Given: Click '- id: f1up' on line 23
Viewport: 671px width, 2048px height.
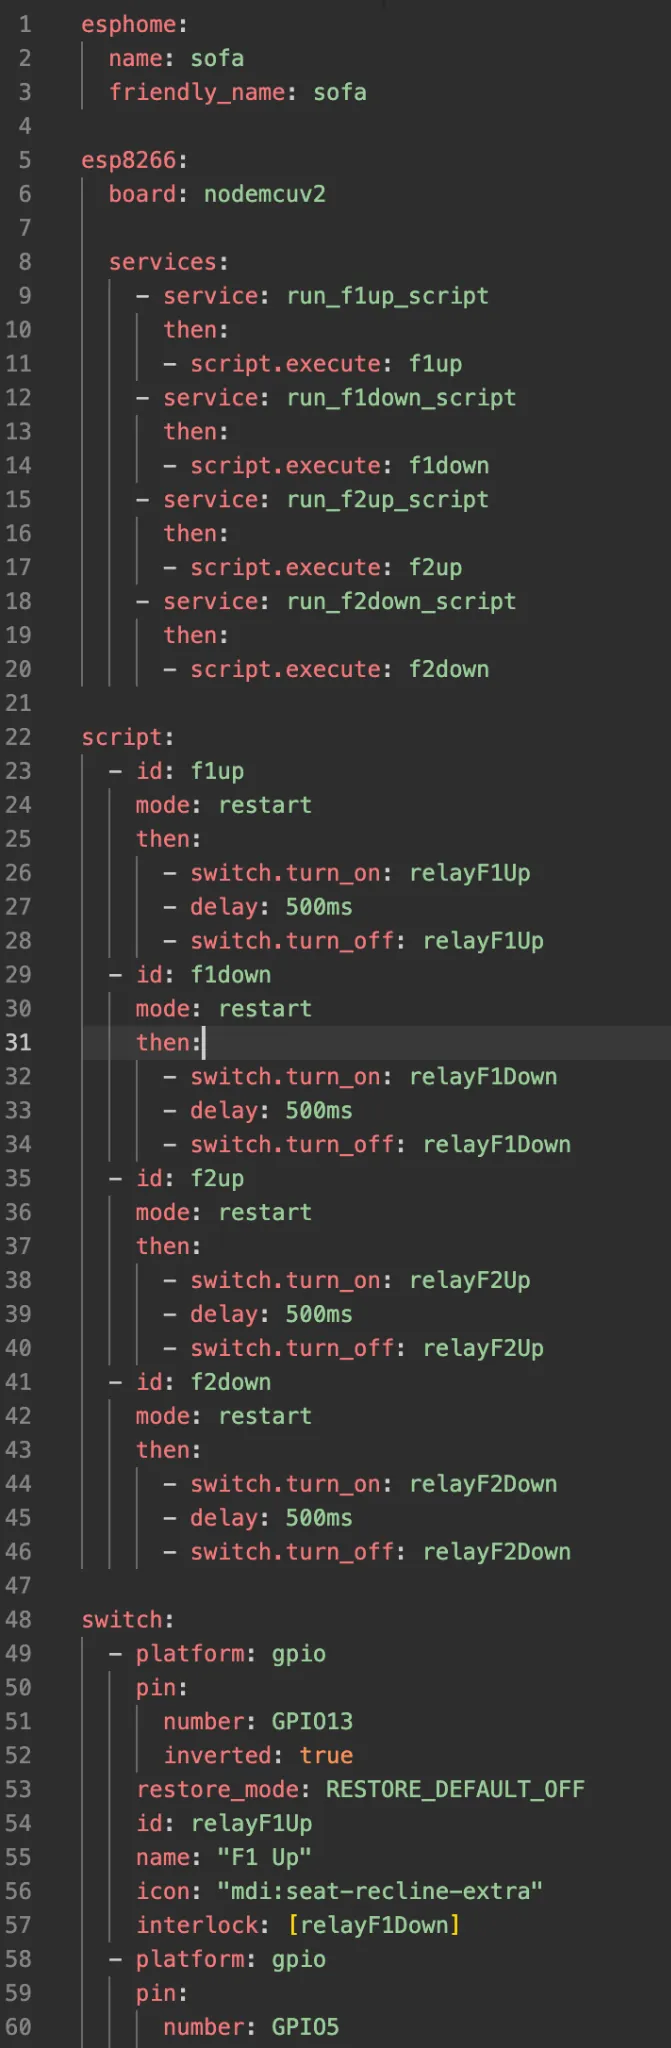Looking at the screenshot, I should pyautogui.click(x=176, y=772).
